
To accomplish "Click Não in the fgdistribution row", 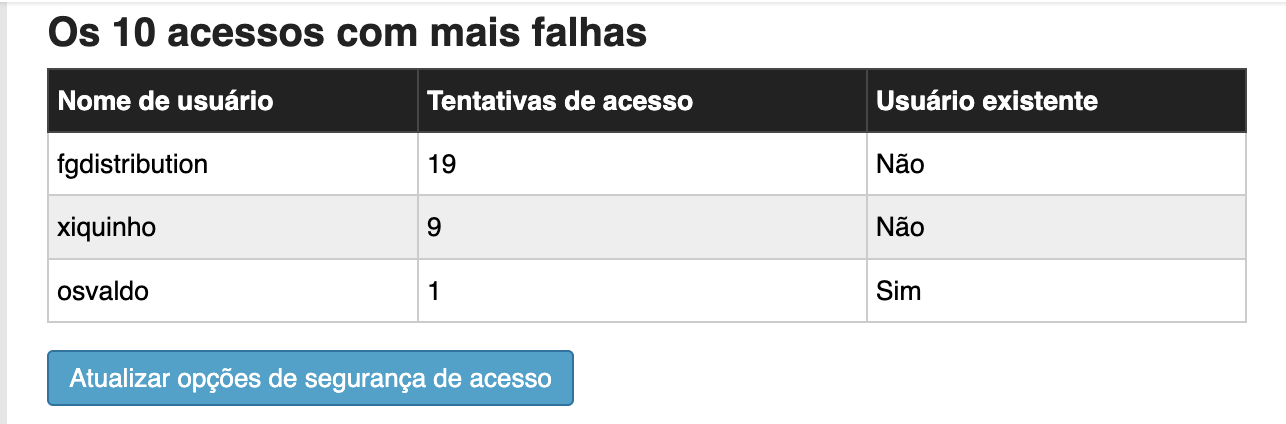I will [900, 163].
